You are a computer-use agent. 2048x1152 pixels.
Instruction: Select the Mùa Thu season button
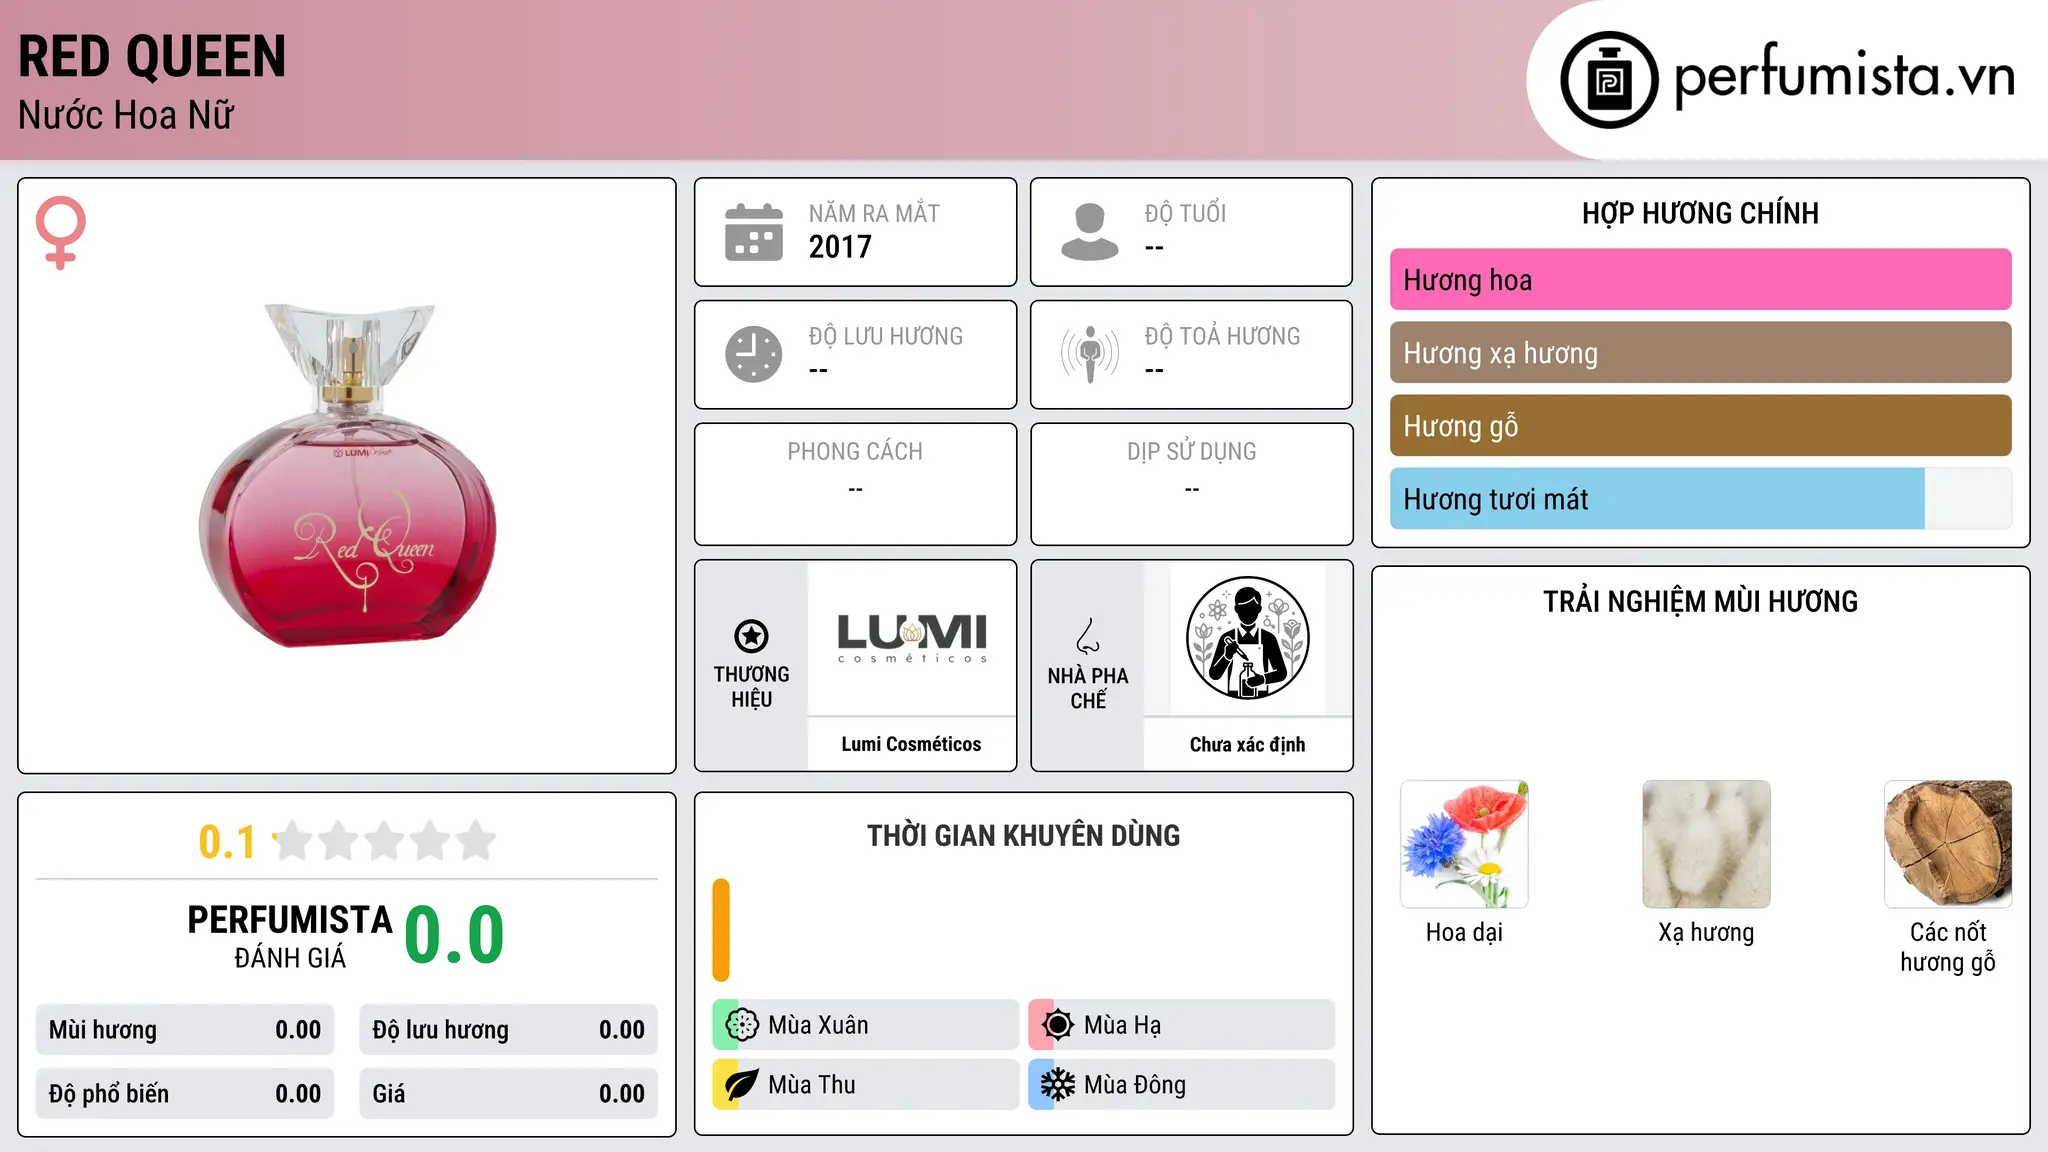[x=866, y=1085]
